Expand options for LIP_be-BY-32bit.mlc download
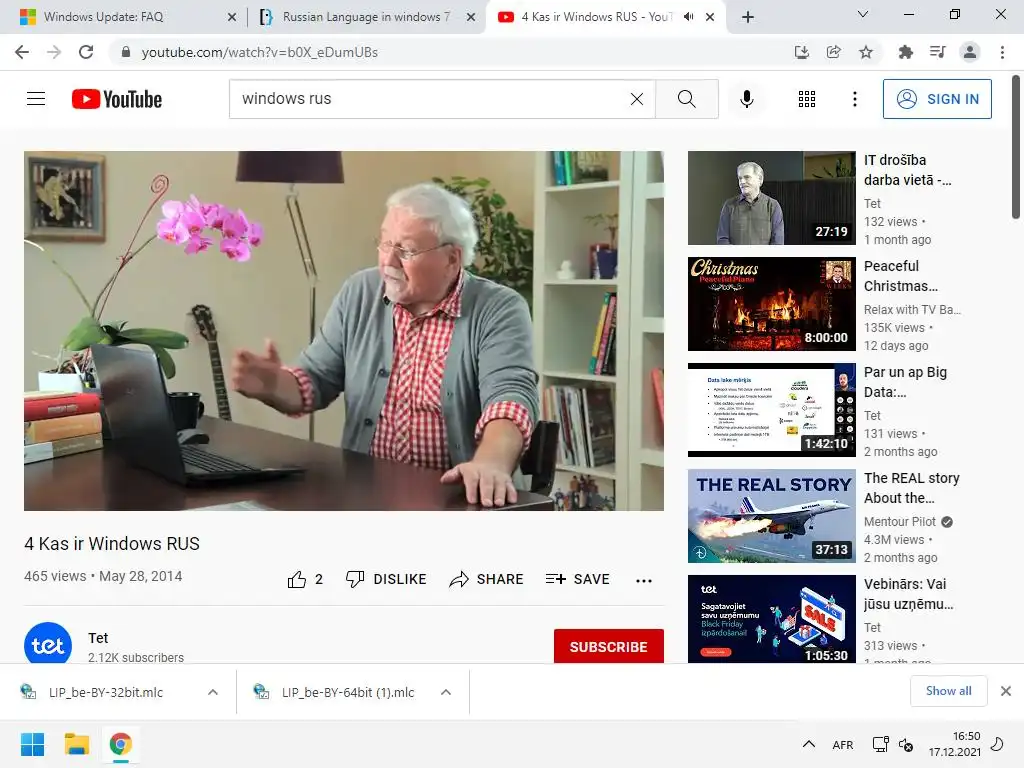 click(213, 692)
